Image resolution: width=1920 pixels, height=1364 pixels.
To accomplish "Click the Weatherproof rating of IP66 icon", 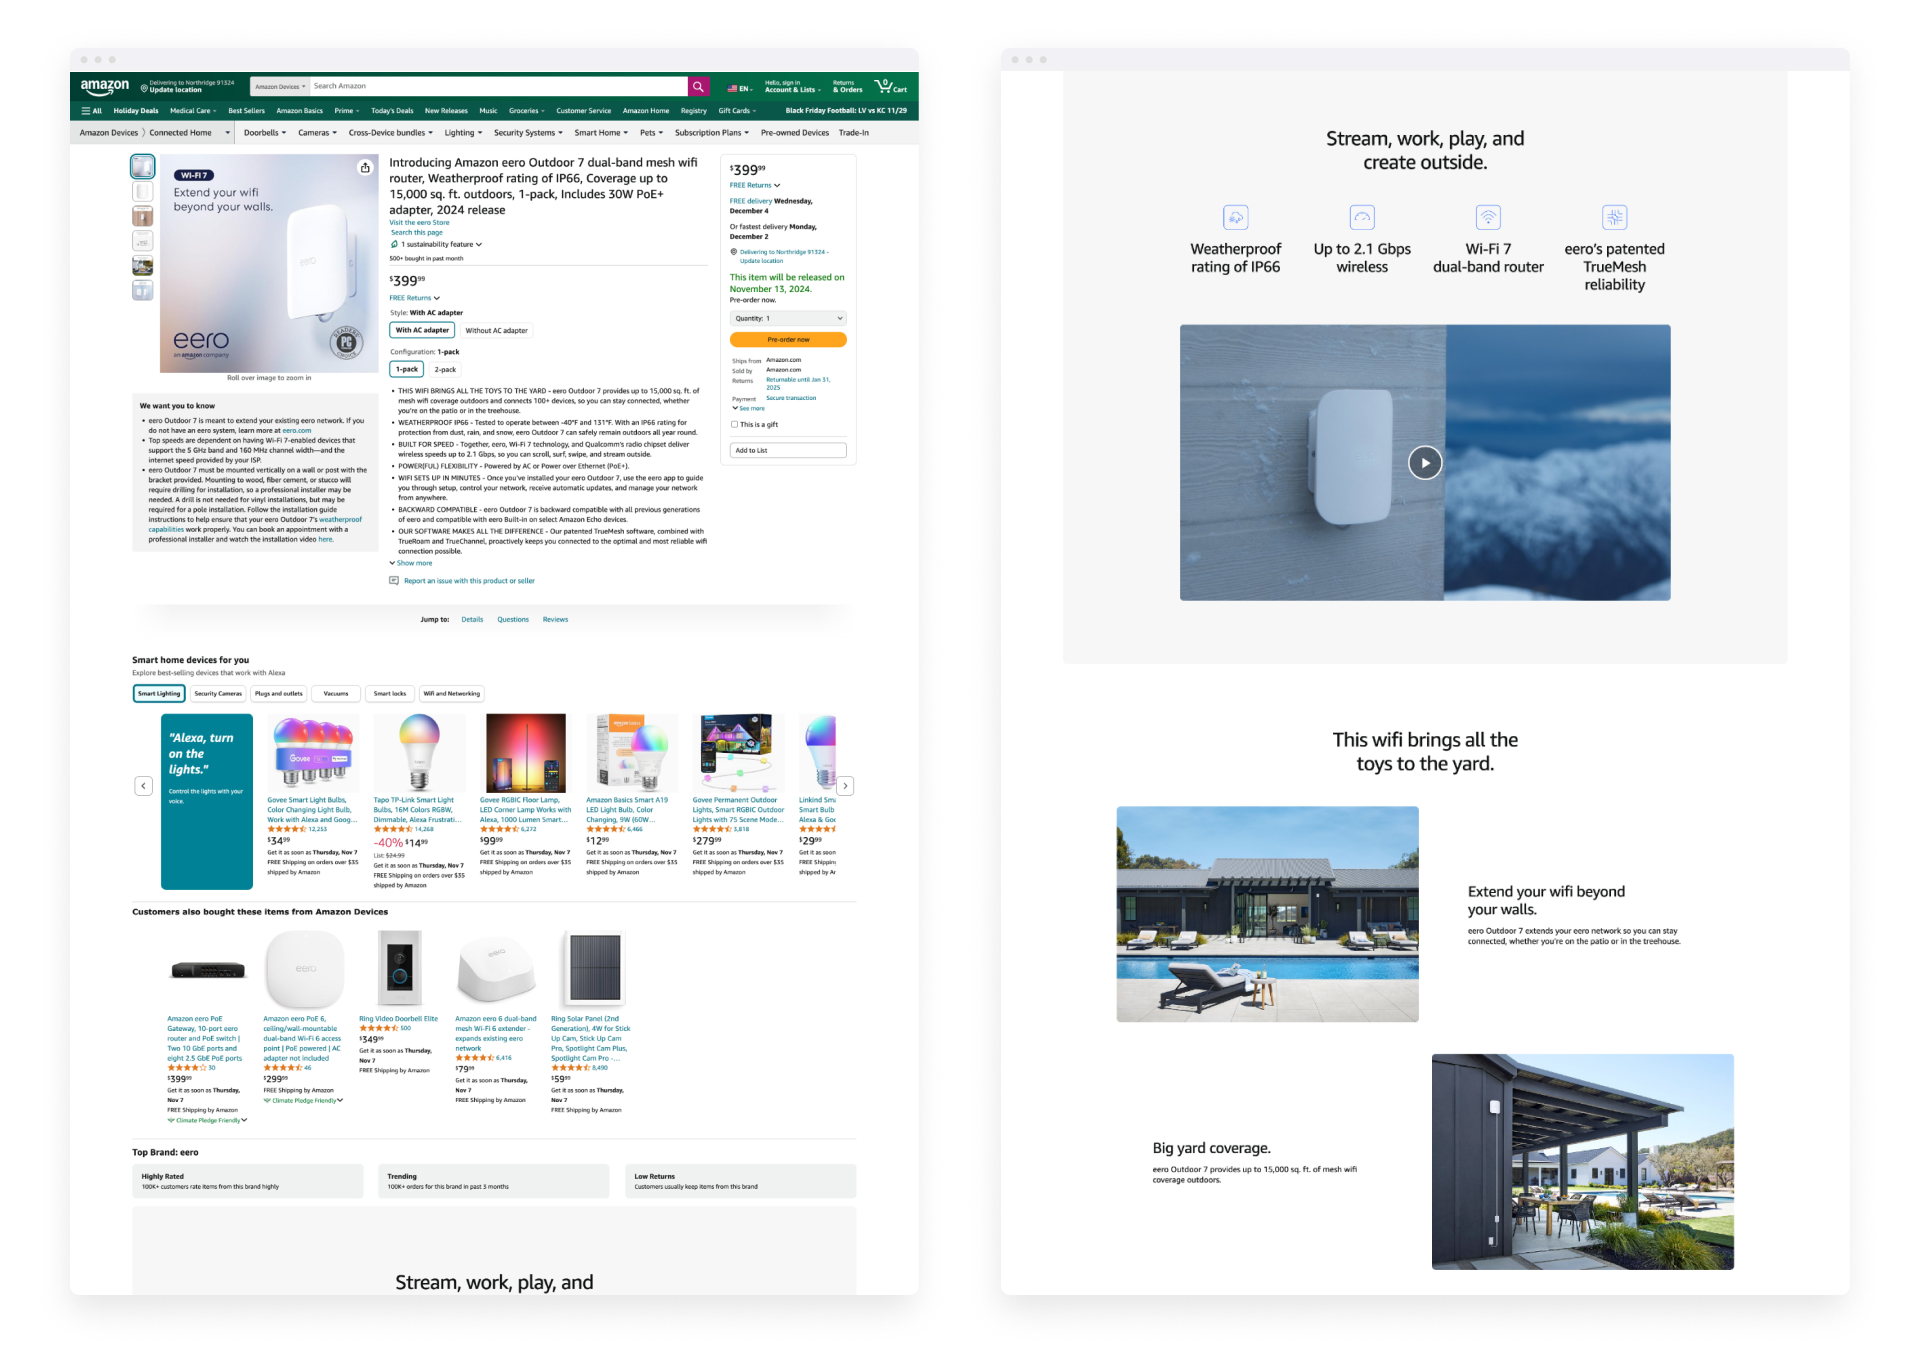I will [x=1236, y=217].
